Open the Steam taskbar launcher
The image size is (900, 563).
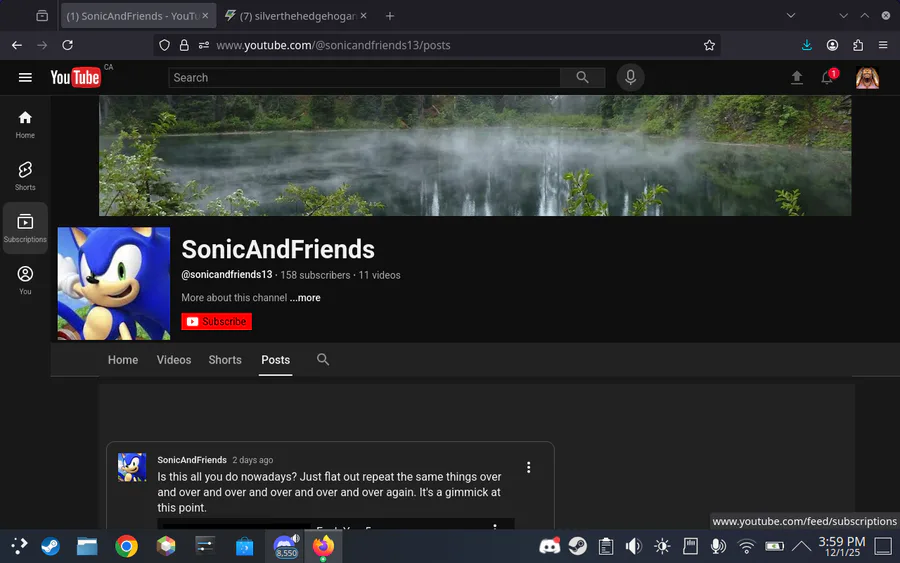click(x=50, y=546)
